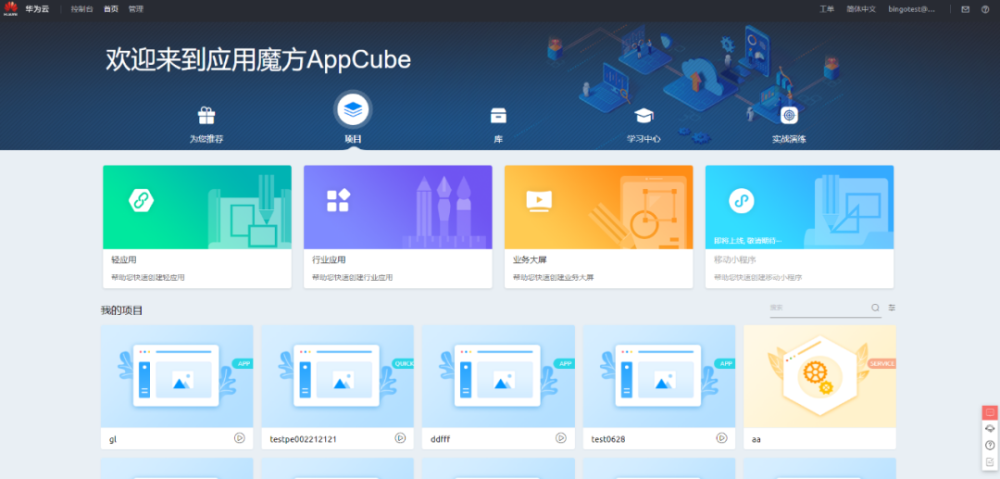Open the aa service project thumbnail
The image size is (1000, 479).
820,376
